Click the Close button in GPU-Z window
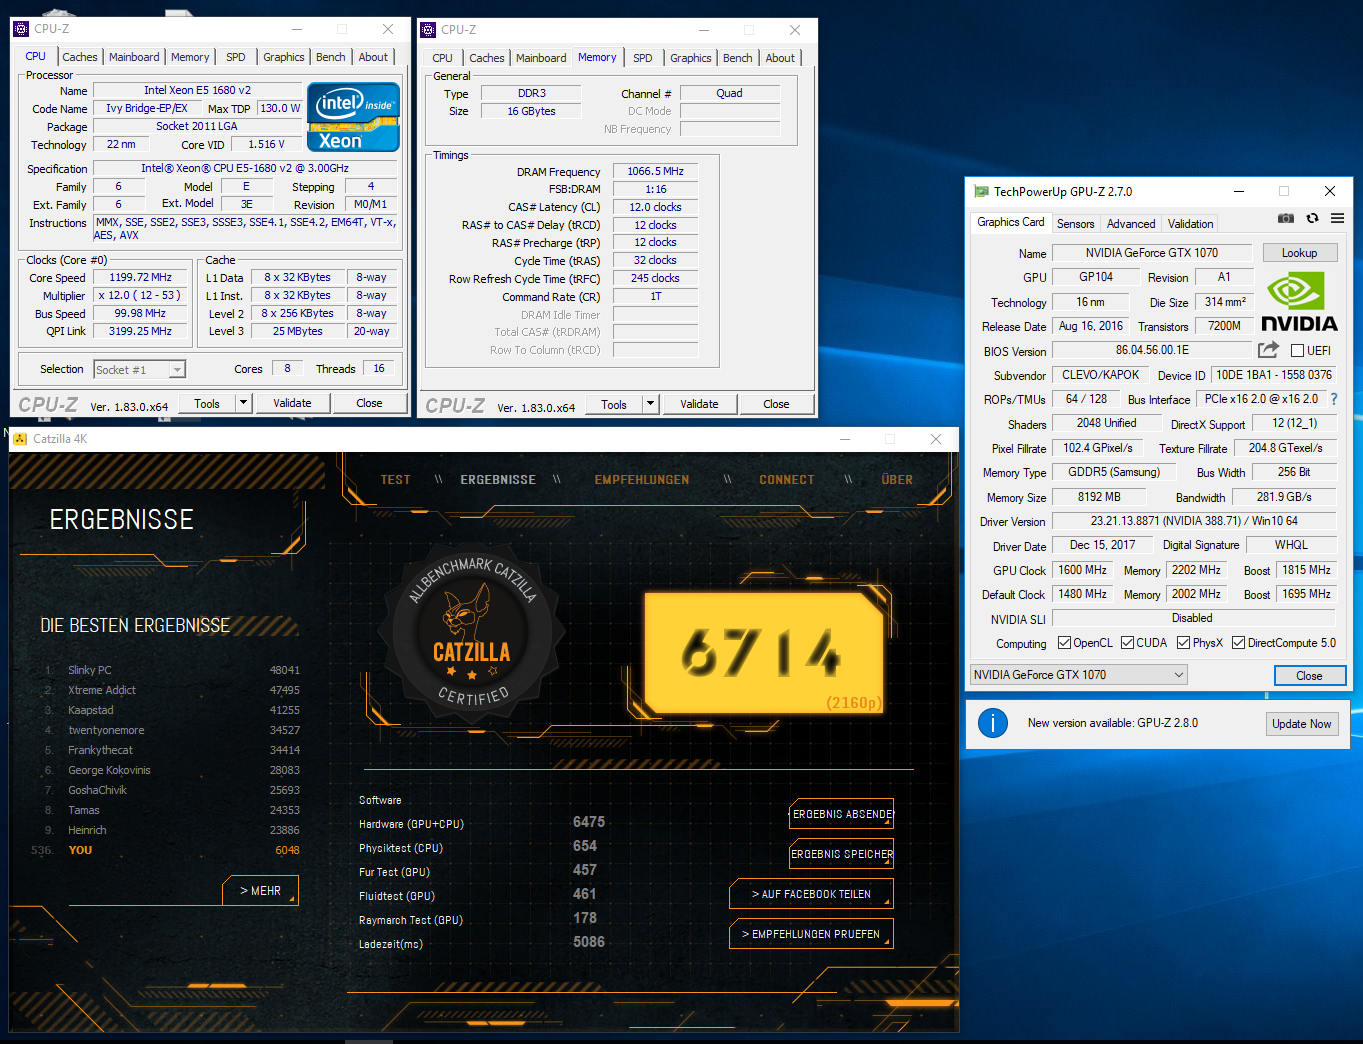 point(1309,676)
